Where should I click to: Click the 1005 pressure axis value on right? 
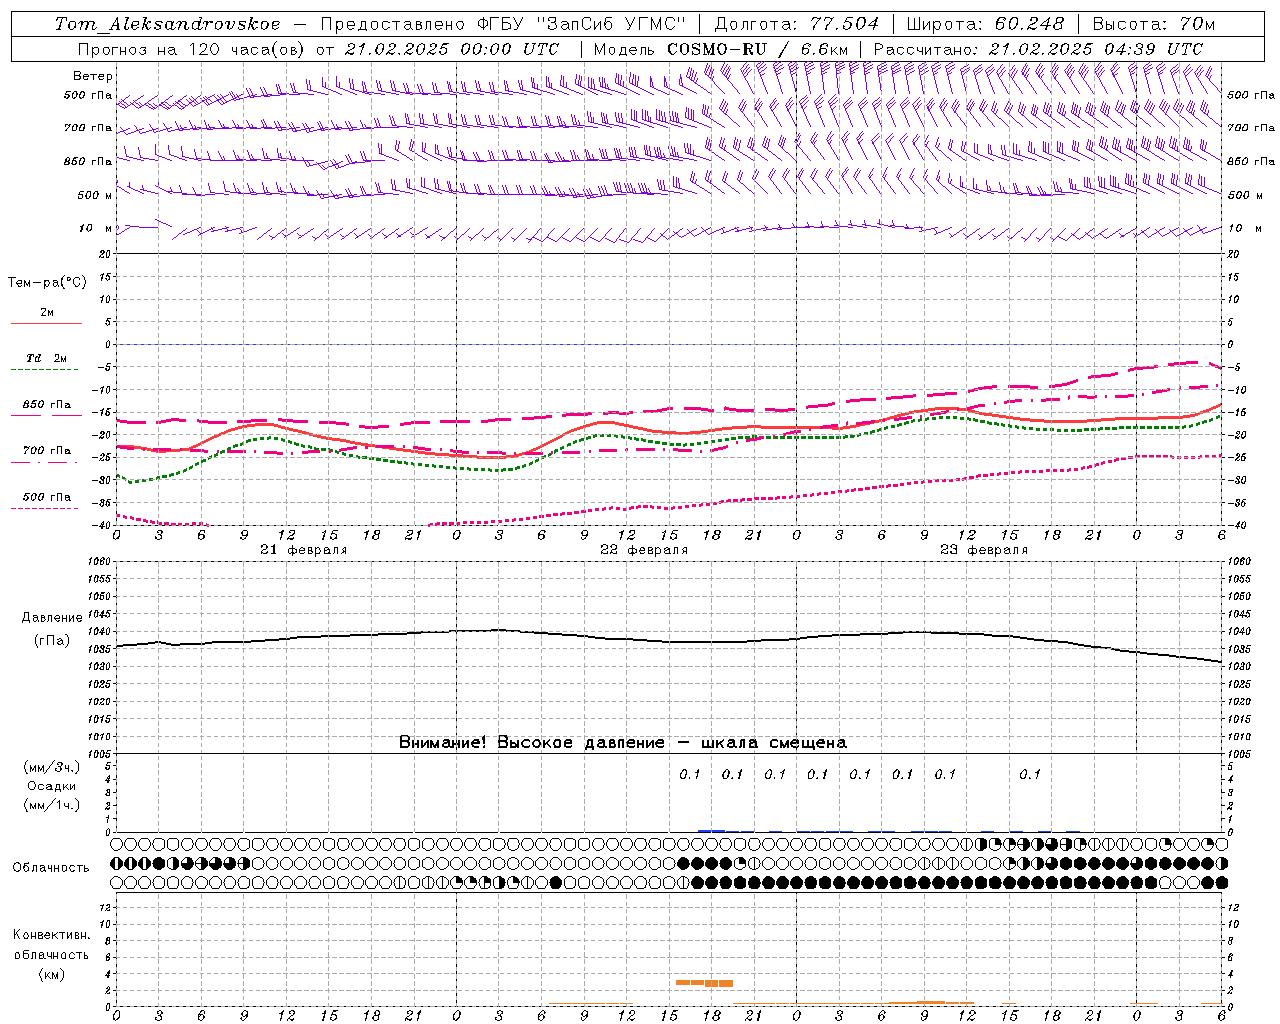pos(1238,753)
